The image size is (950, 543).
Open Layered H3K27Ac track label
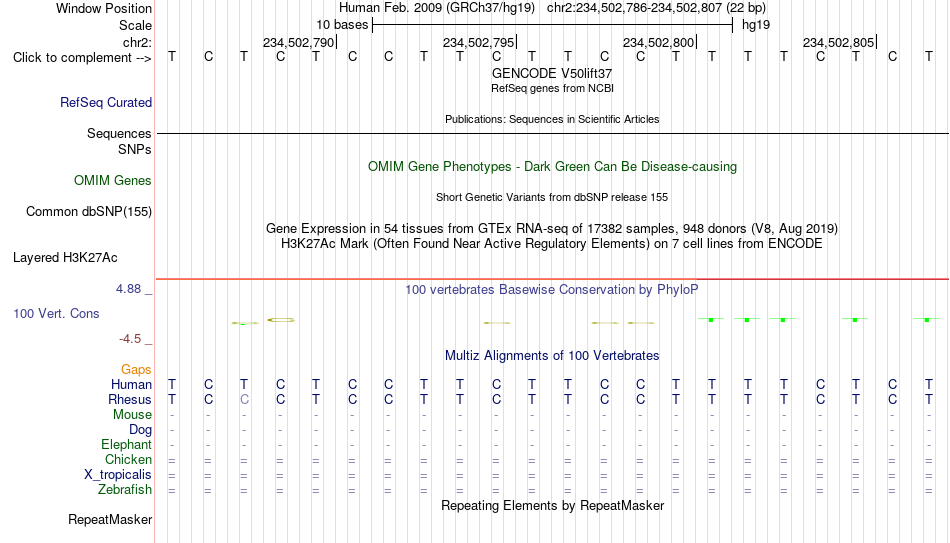pos(65,258)
